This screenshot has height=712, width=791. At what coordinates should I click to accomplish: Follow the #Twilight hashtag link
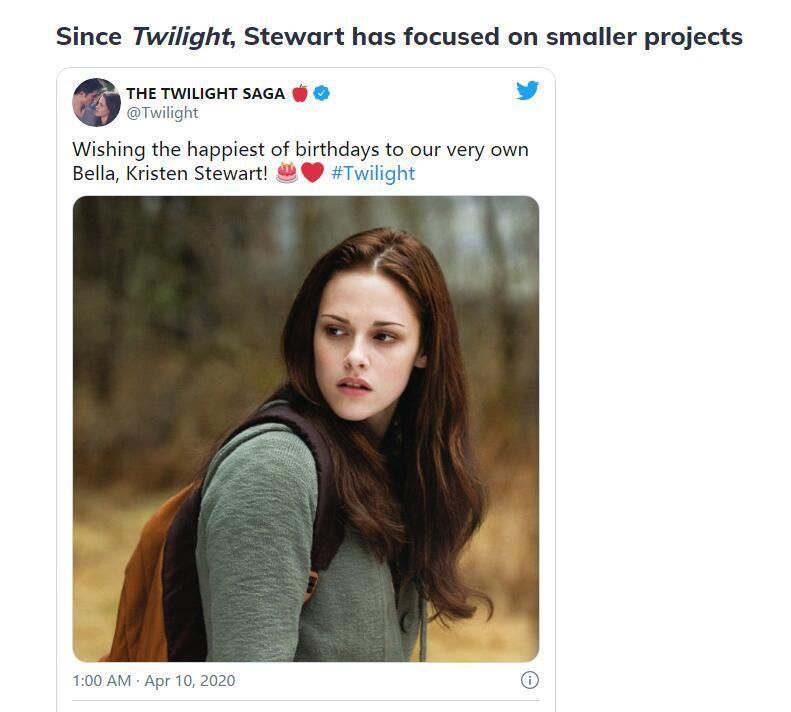(x=372, y=173)
